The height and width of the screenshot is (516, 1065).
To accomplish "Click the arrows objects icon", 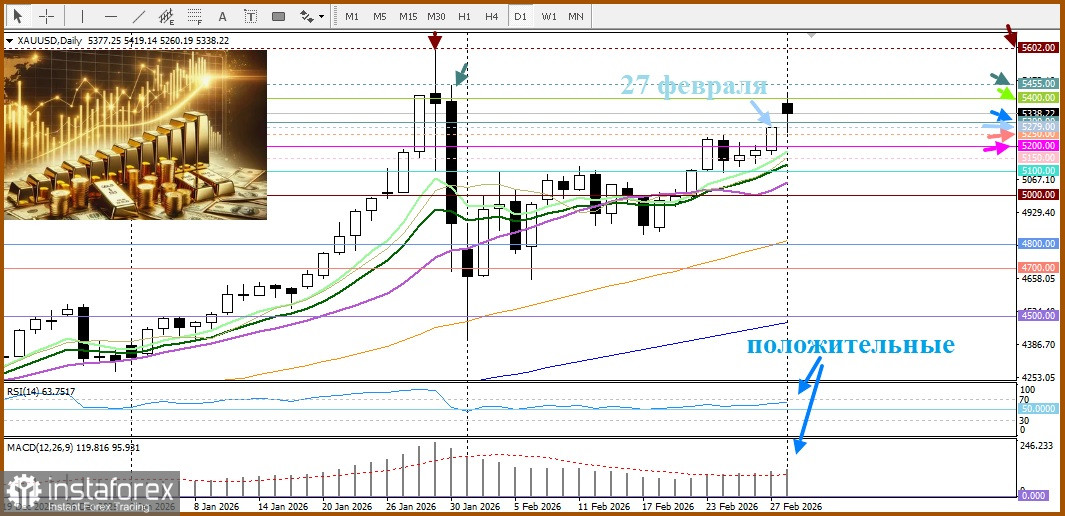I will click(x=306, y=16).
